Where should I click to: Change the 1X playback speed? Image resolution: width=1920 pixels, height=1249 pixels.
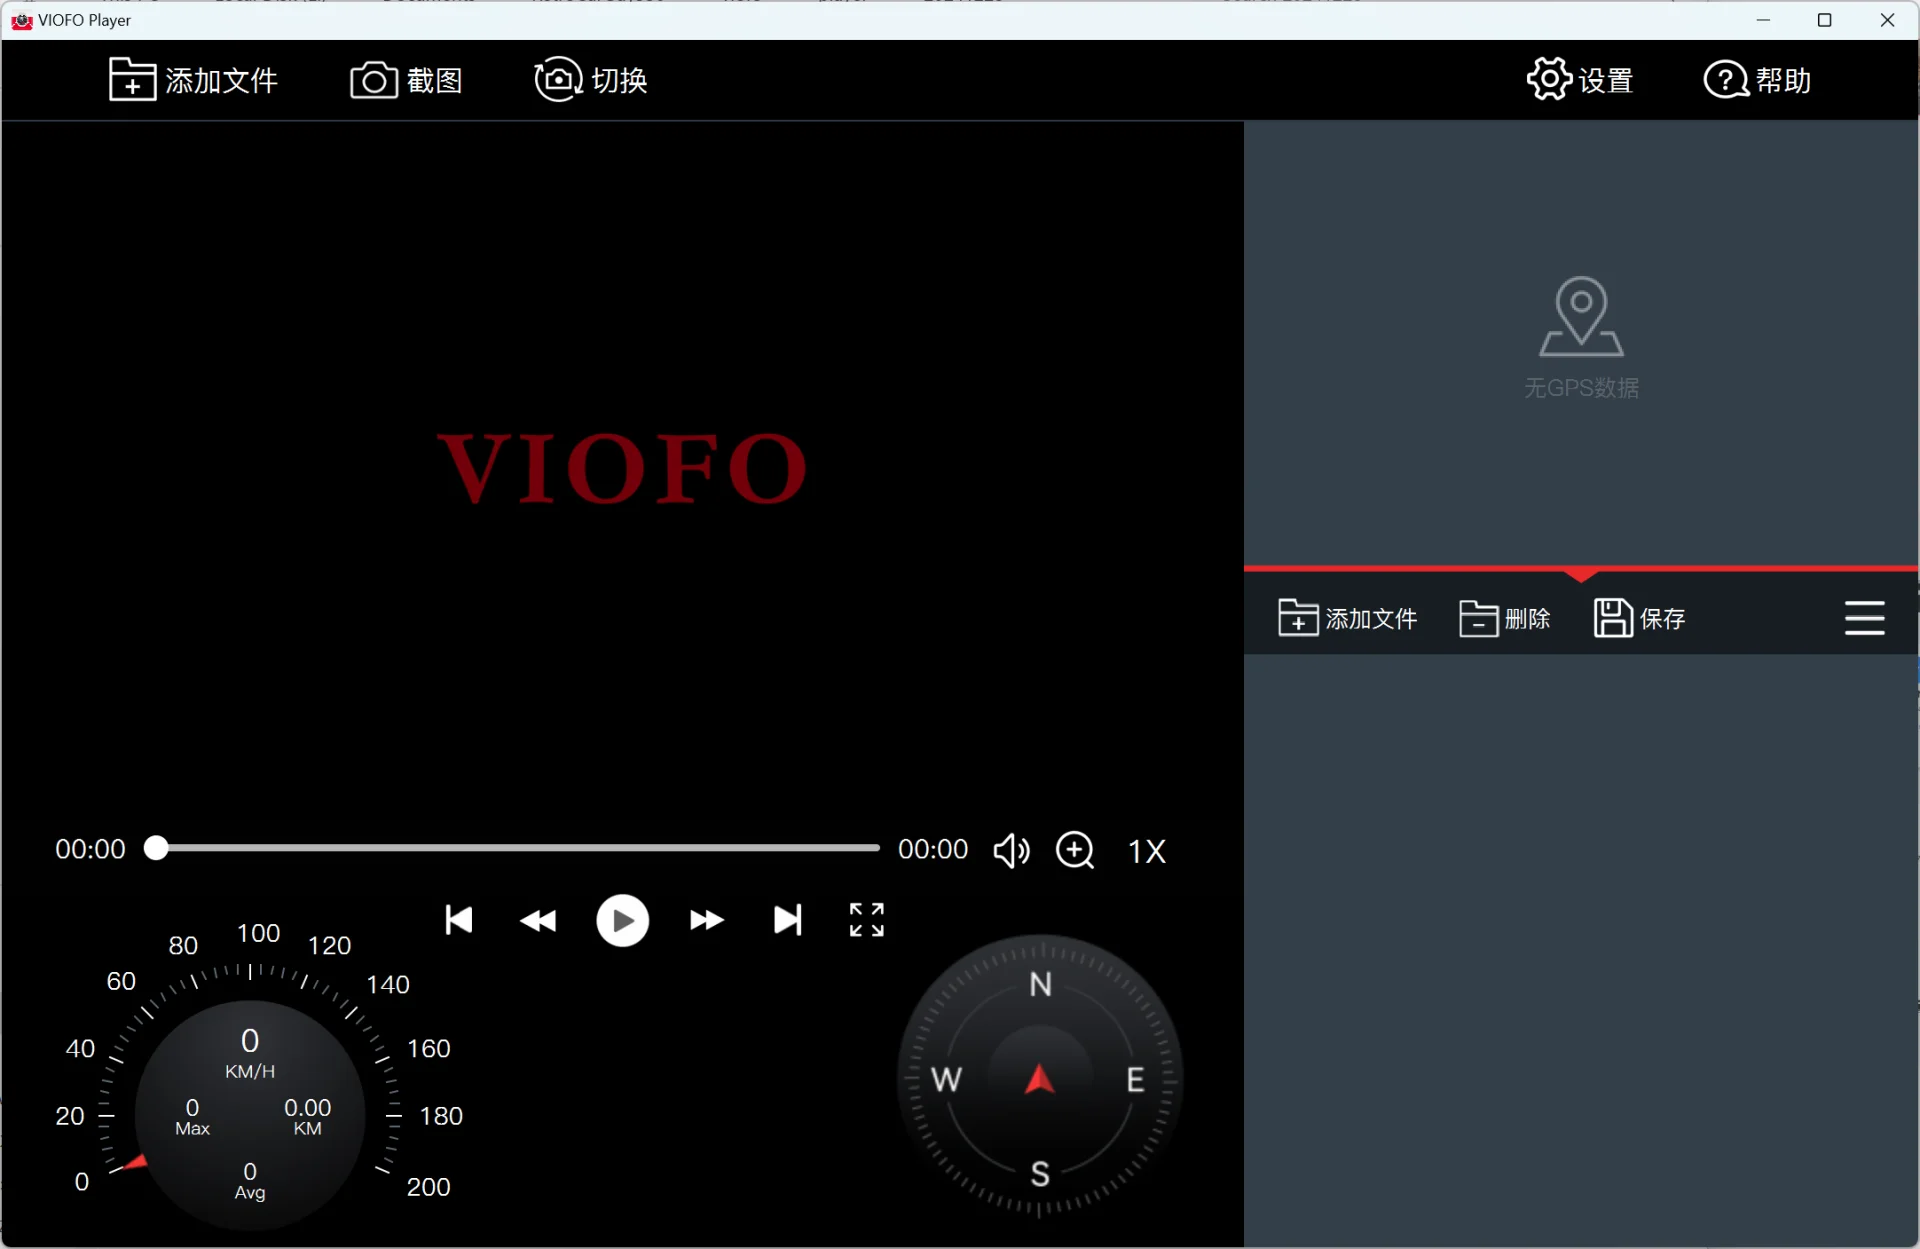1147,851
